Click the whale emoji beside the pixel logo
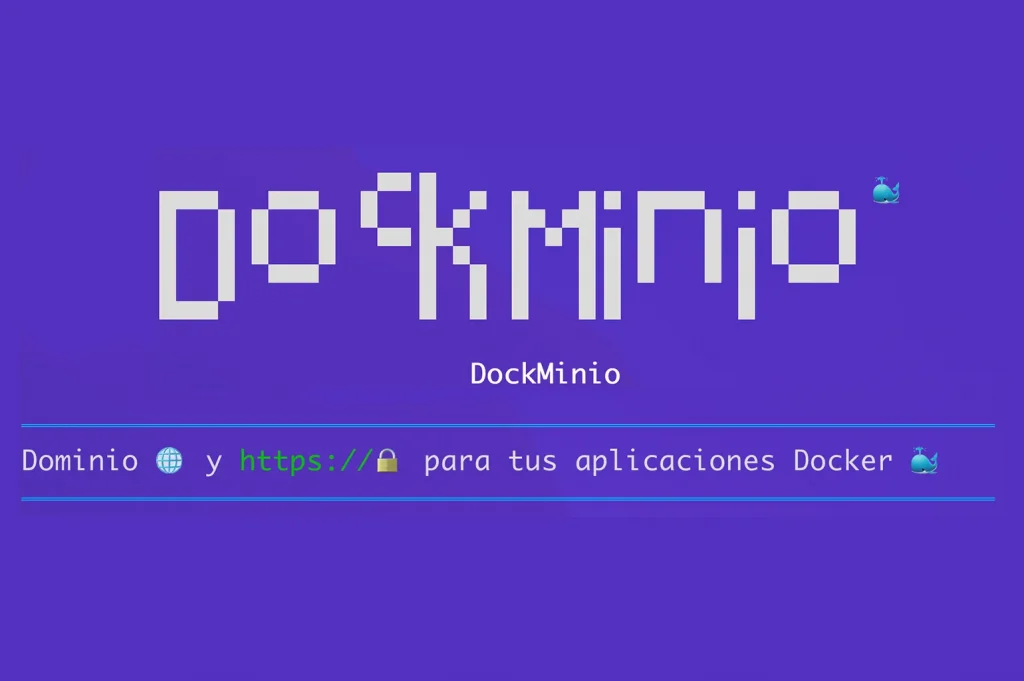Image resolution: width=1024 pixels, height=681 pixels. click(x=886, y=190)
